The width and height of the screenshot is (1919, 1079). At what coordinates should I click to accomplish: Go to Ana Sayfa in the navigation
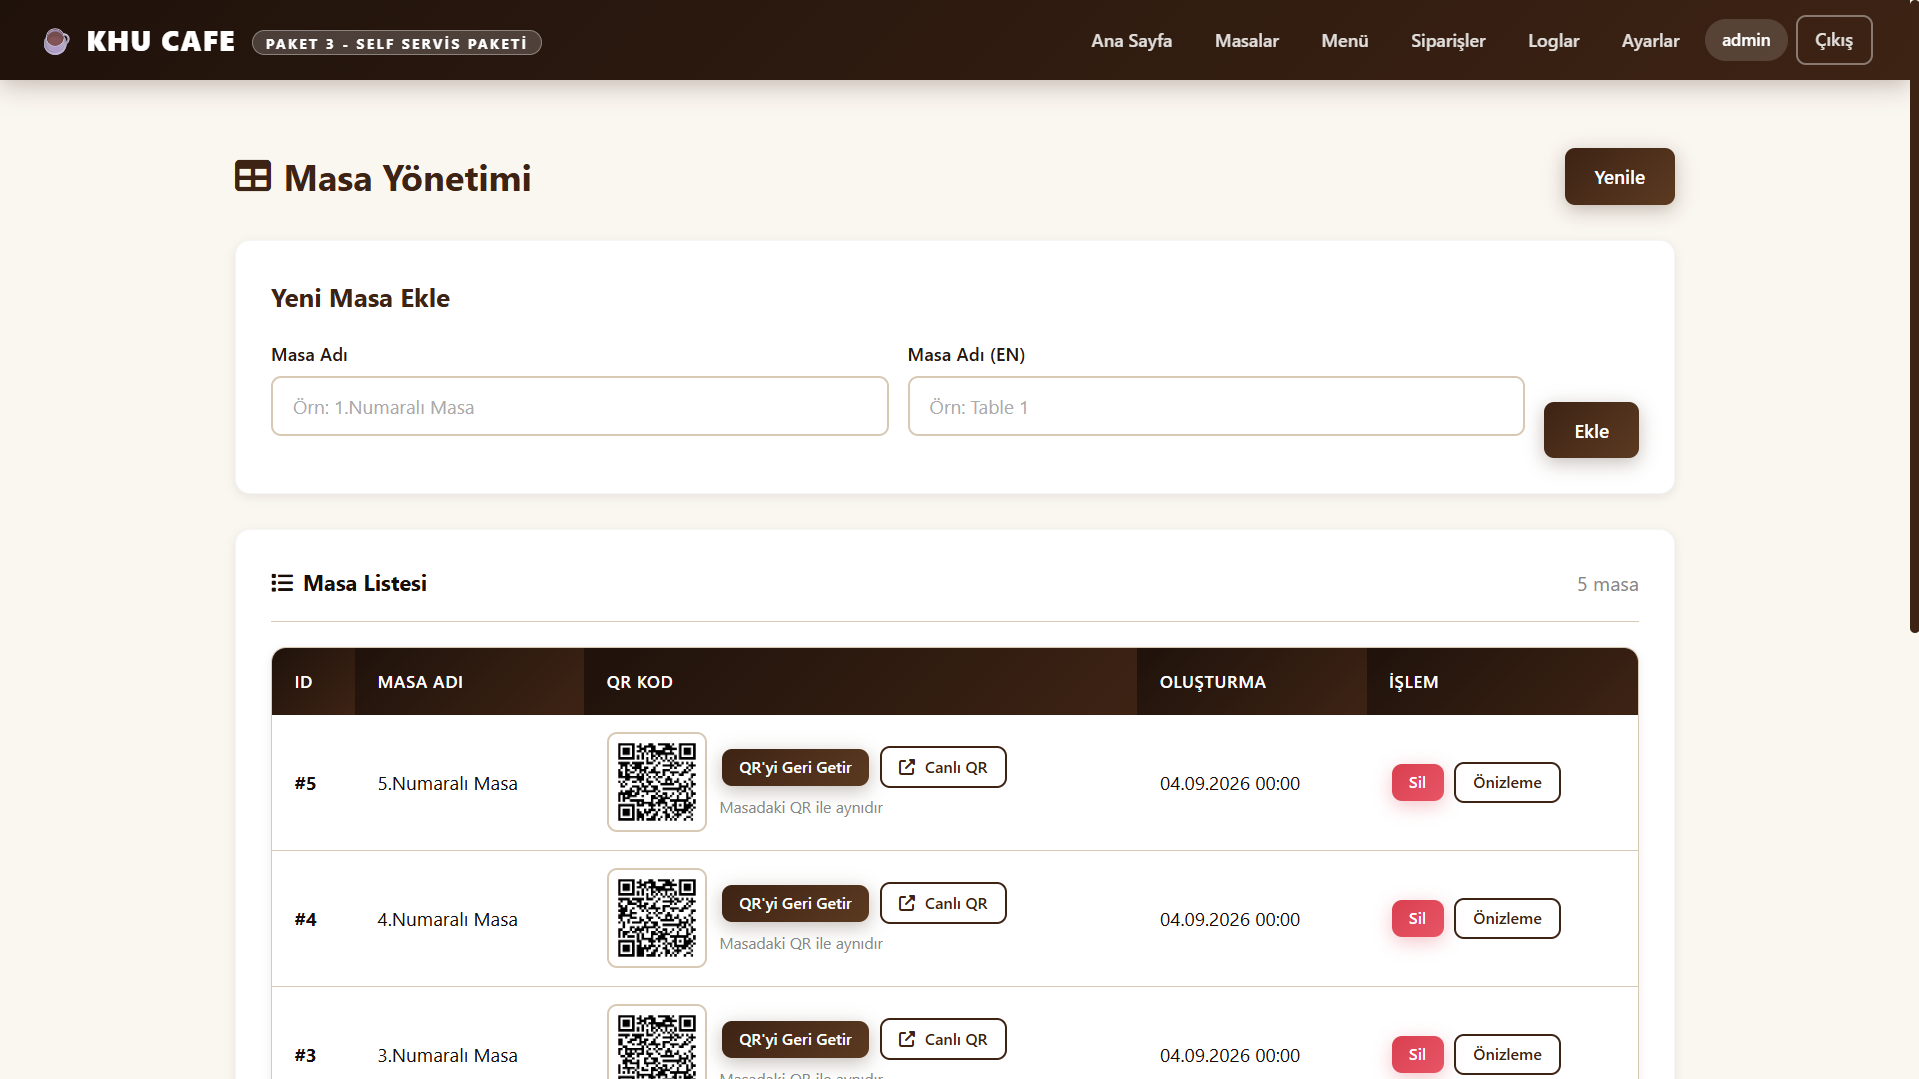coord(1131,41)
